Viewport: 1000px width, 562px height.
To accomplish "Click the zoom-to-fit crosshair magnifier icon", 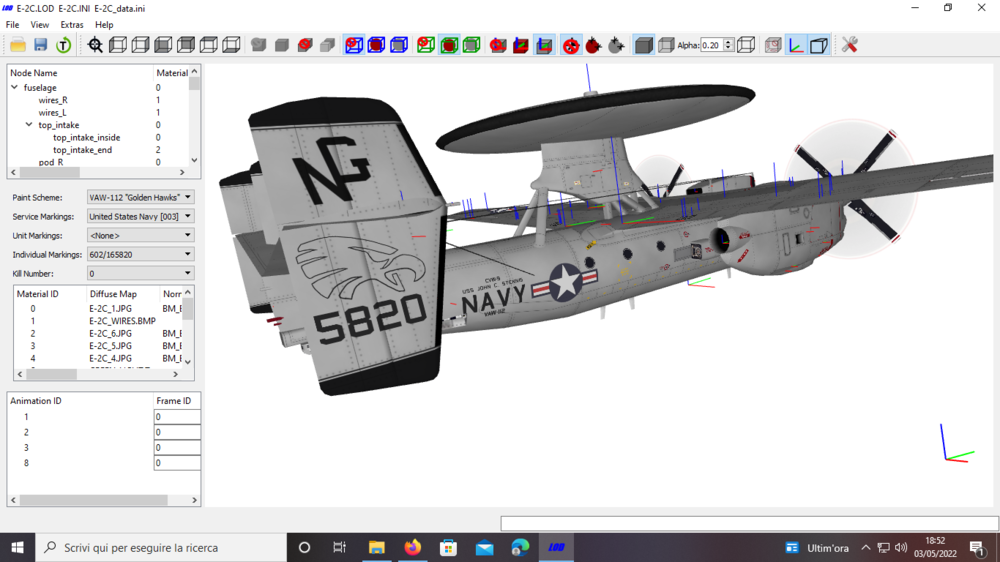I will pyautogui.click(x=95, y=45).
